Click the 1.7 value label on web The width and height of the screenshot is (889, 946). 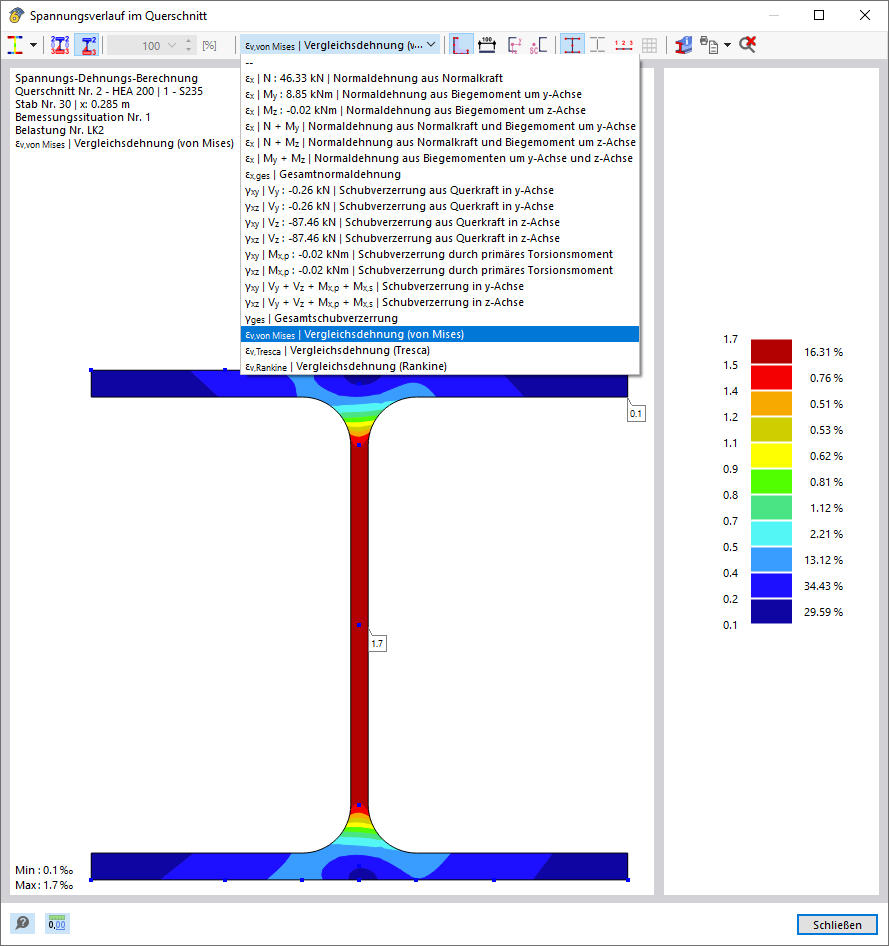coord(377,643)
